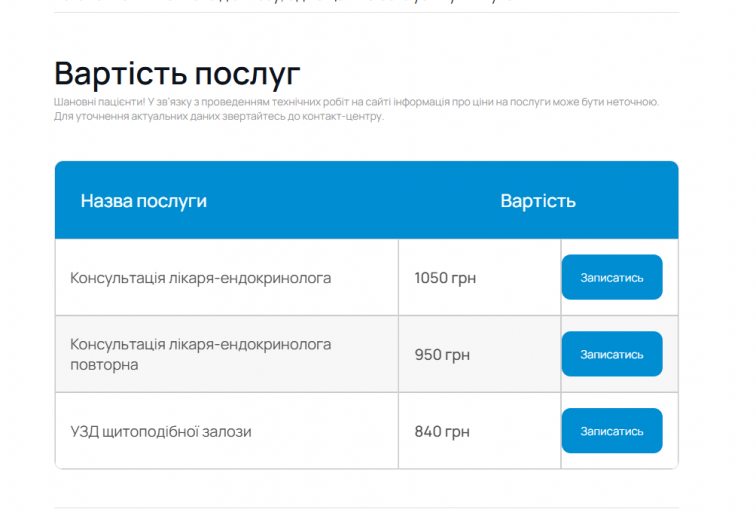Click the 'Вартість' column header

pos(538,201)
